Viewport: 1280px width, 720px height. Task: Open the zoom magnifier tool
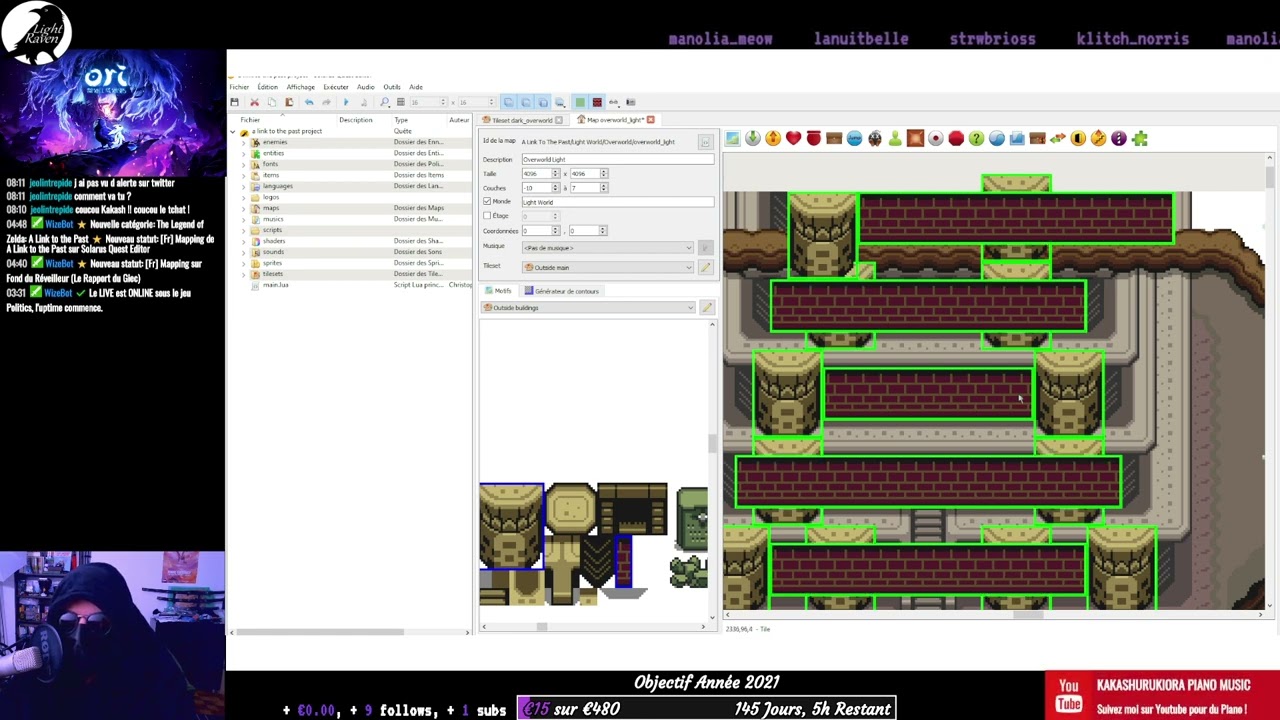384,102
